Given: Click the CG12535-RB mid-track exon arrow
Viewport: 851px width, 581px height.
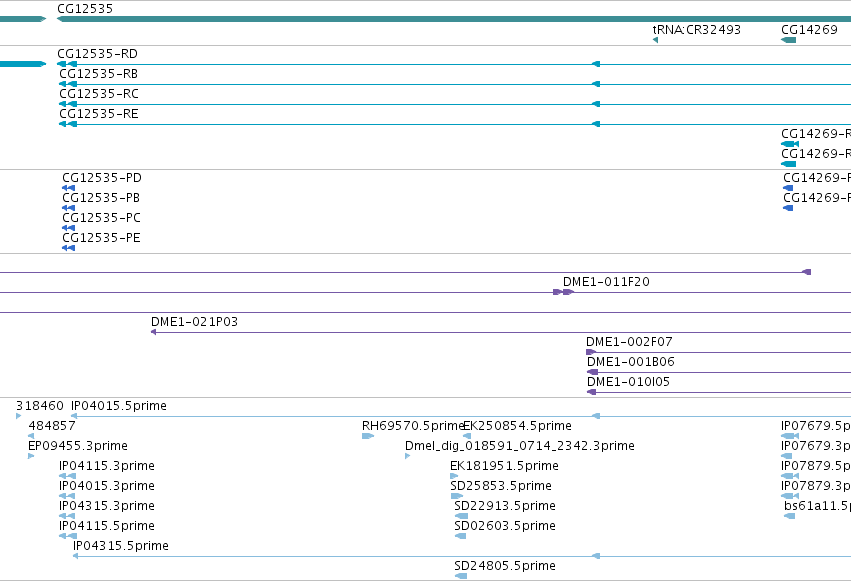Looking at the screenshot, I should (596, 84).
